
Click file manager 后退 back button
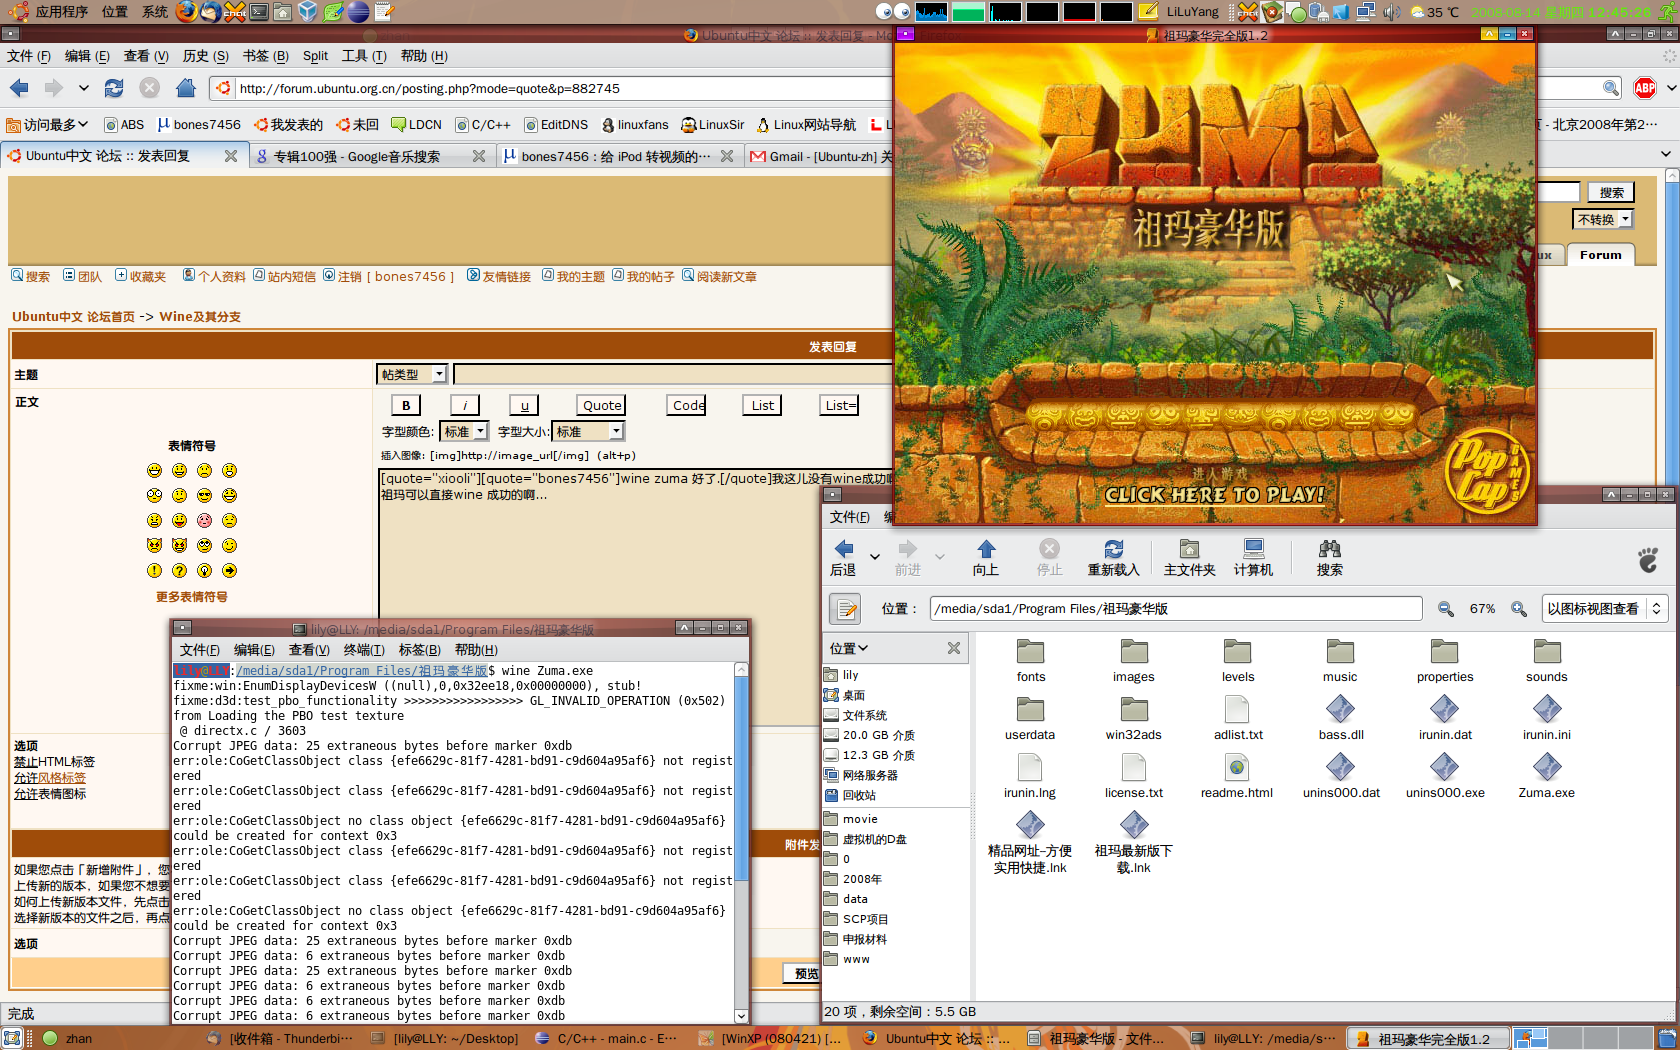coord(843,558)
